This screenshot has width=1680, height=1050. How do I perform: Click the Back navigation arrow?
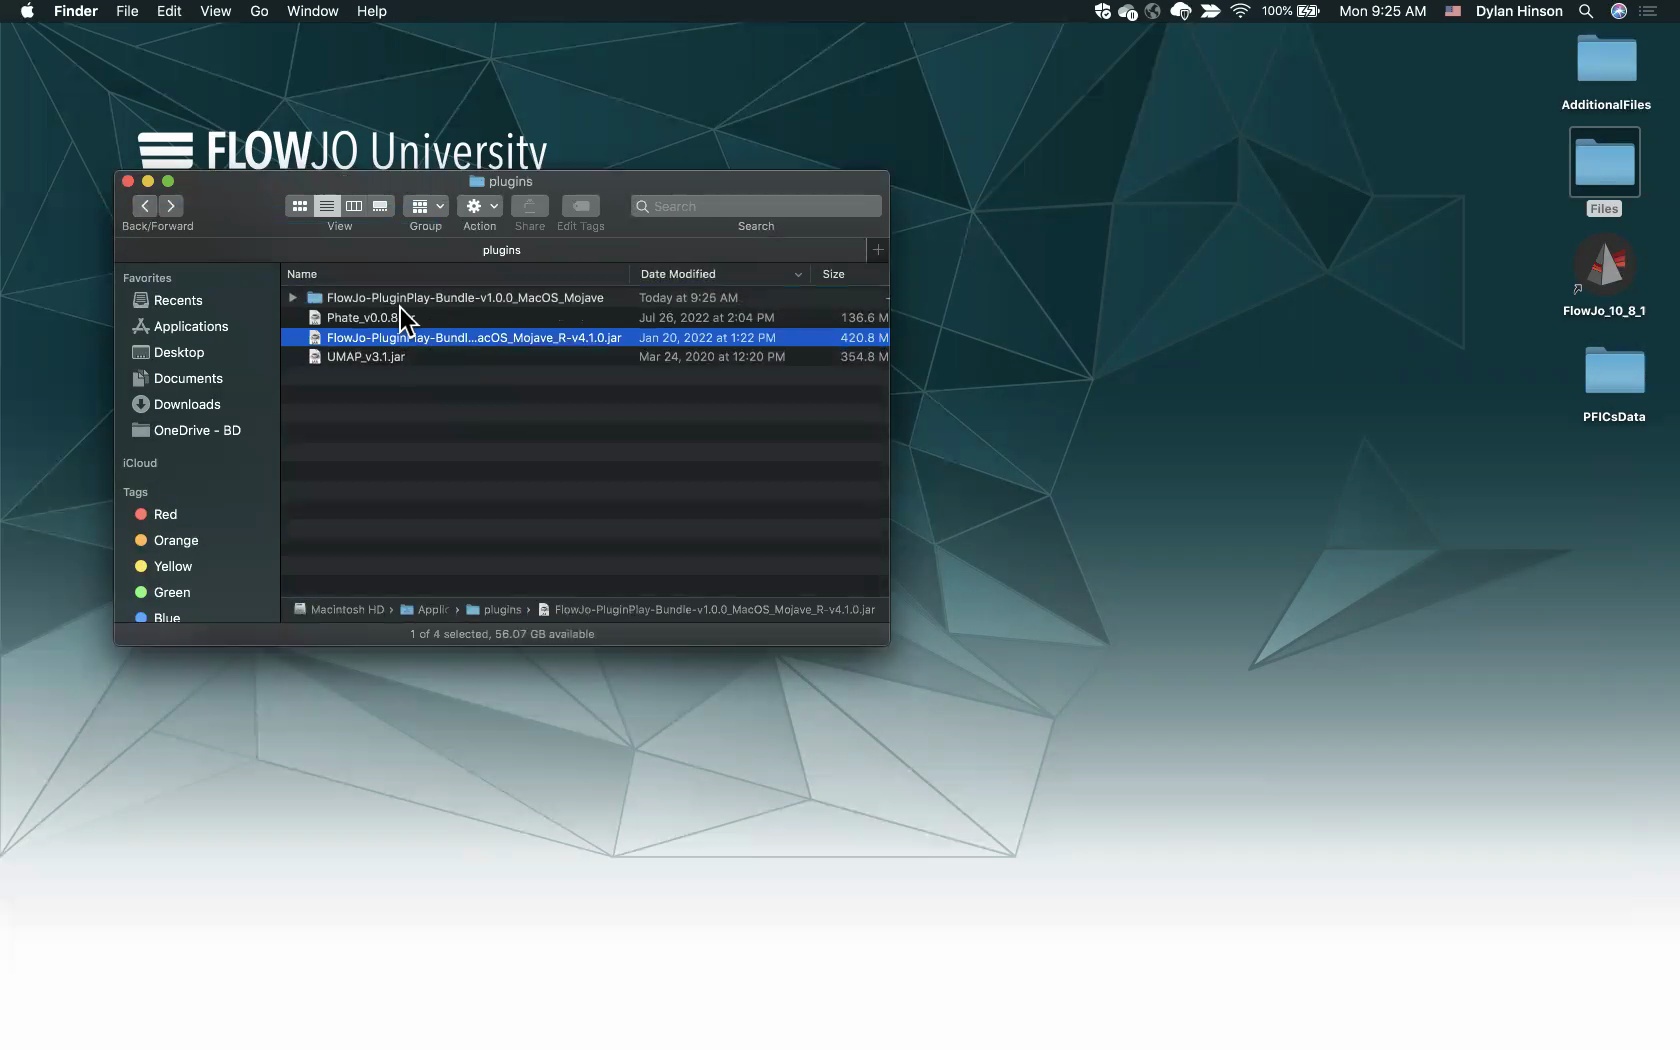point(145,206)
